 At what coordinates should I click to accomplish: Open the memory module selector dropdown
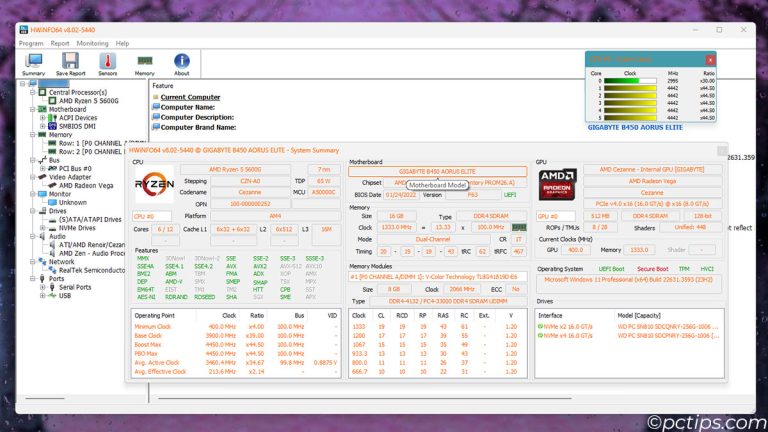click(x=436, y=274)
